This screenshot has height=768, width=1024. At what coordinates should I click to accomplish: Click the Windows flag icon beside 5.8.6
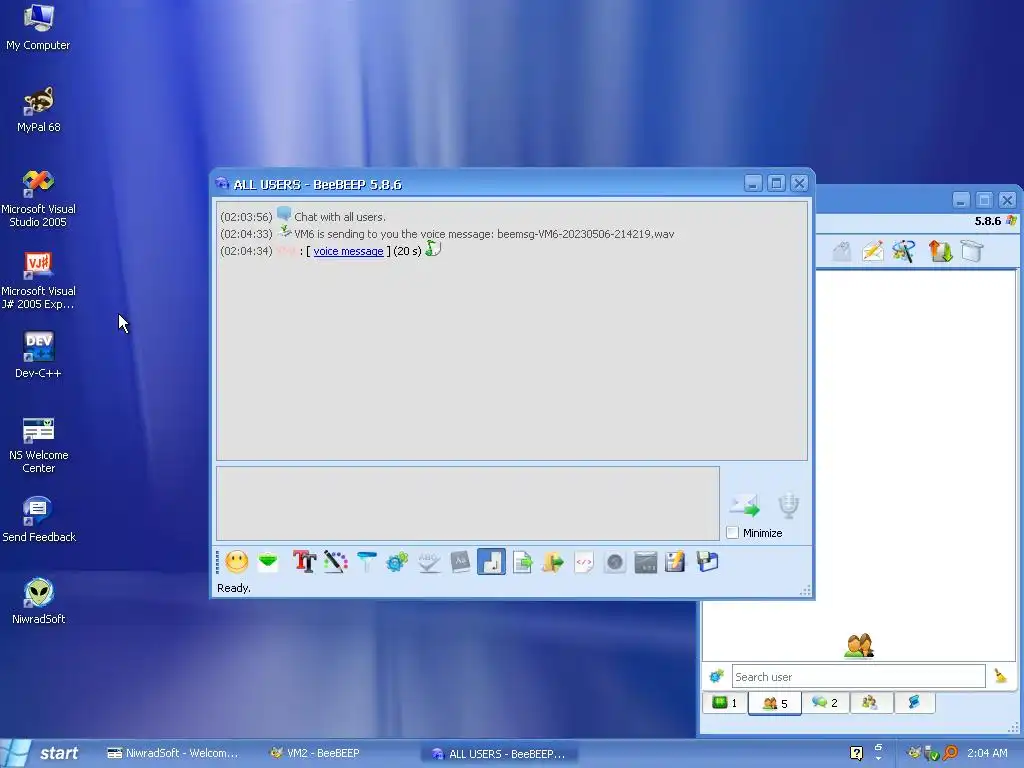pyautogui.click(x=1011, y=221)
